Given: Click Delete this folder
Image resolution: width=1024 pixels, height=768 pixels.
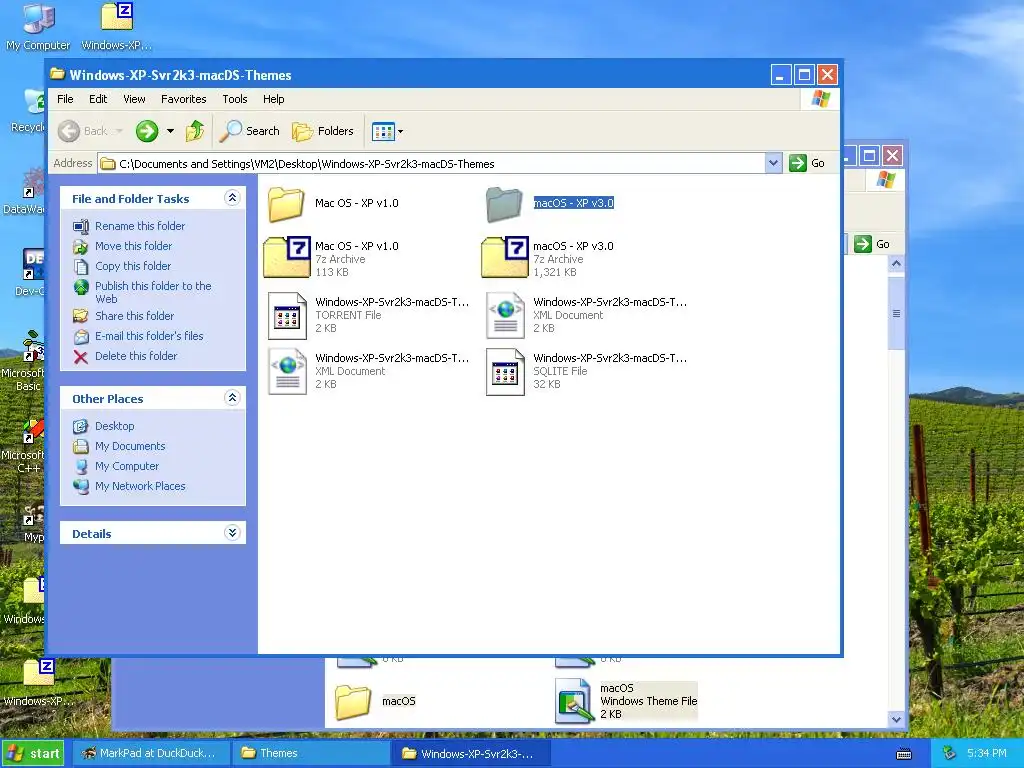Looking at the screenshot, I should [x=136, y=357].
